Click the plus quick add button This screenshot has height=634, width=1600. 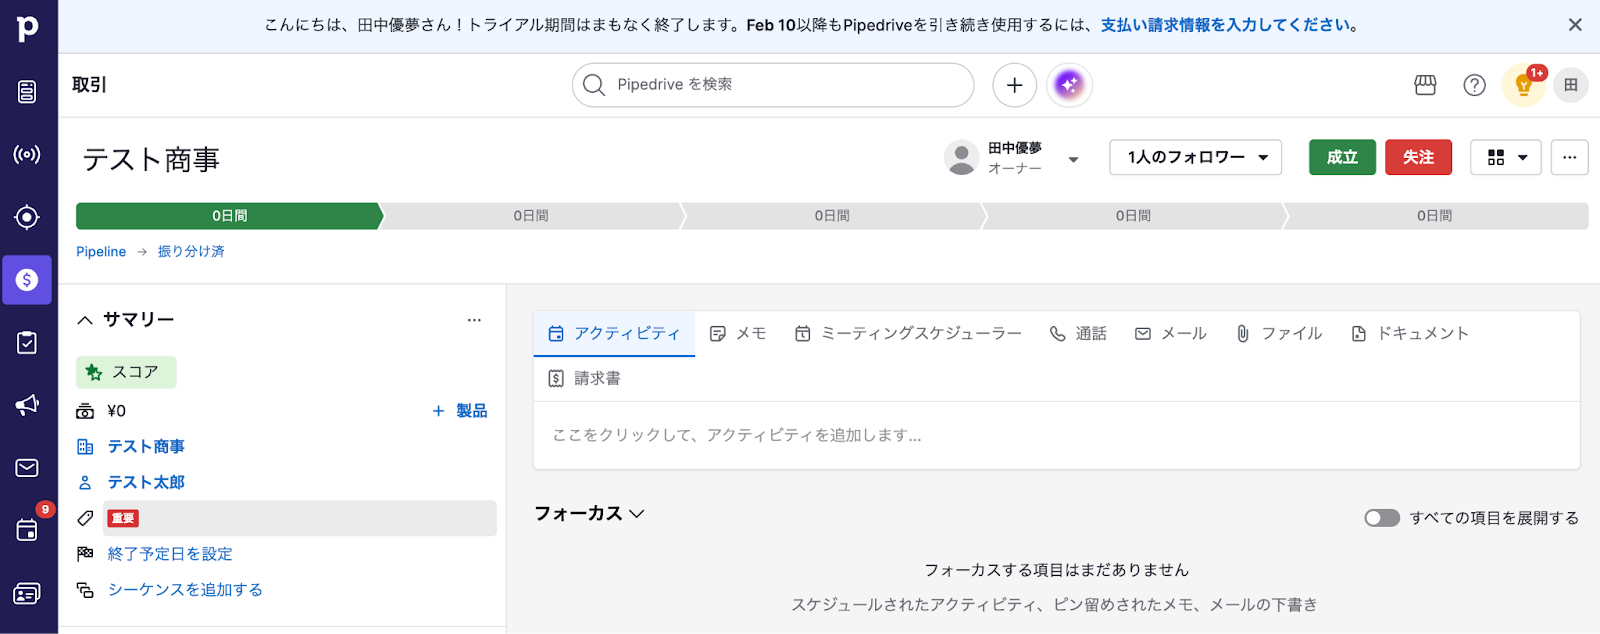coord(1014,85)
